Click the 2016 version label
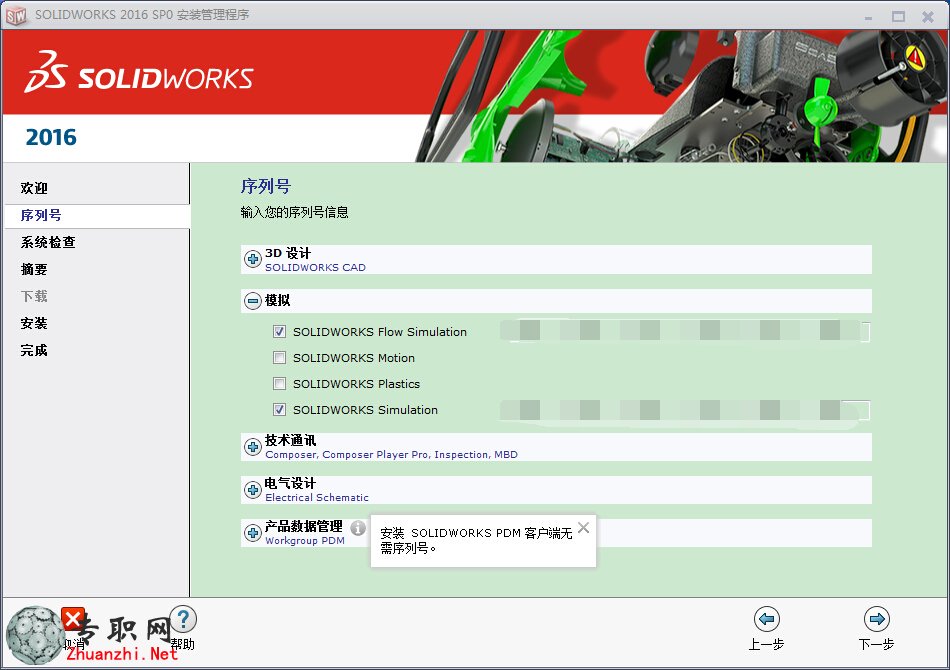The height and width of the screenshot is (670, 950). [51, 138]
